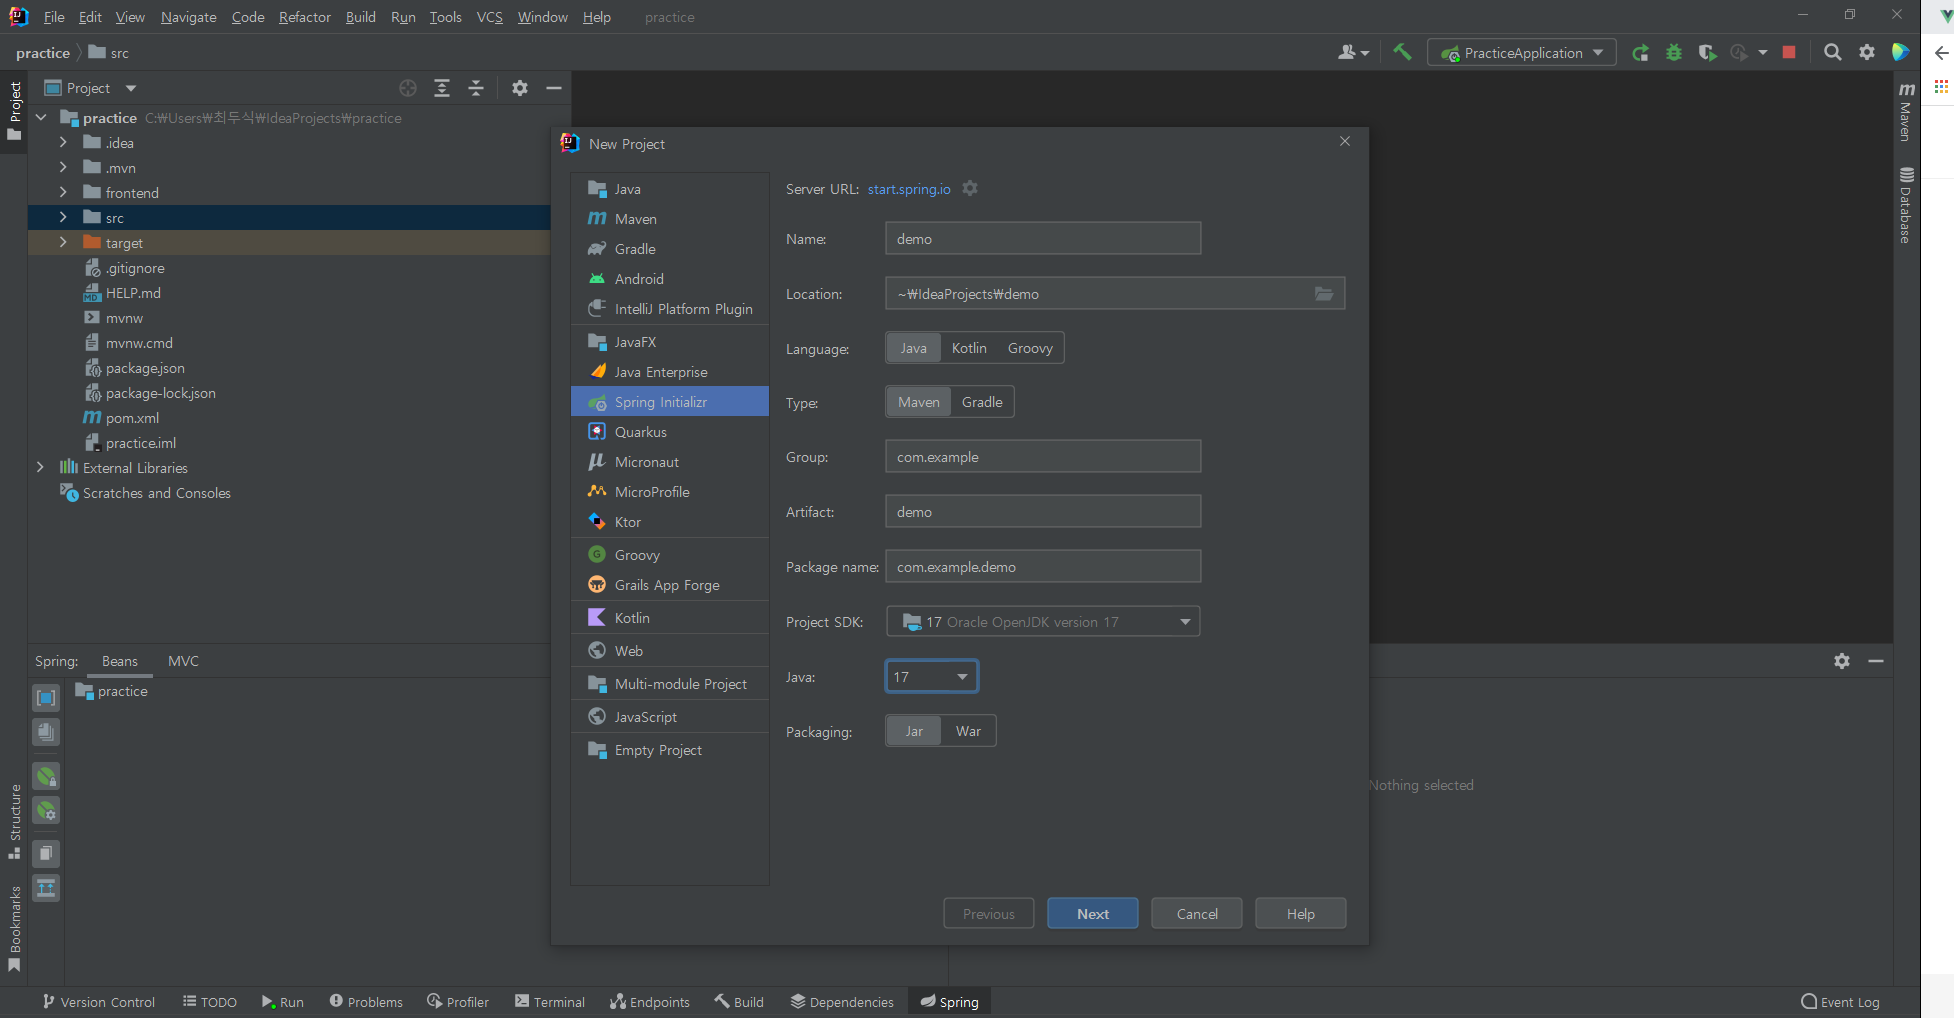This screenshot has width=1954, height=1018.
Task: Open the PracticeApplication run configuration dropdown
Action: pyautogui.click(x=1522, y=53)
